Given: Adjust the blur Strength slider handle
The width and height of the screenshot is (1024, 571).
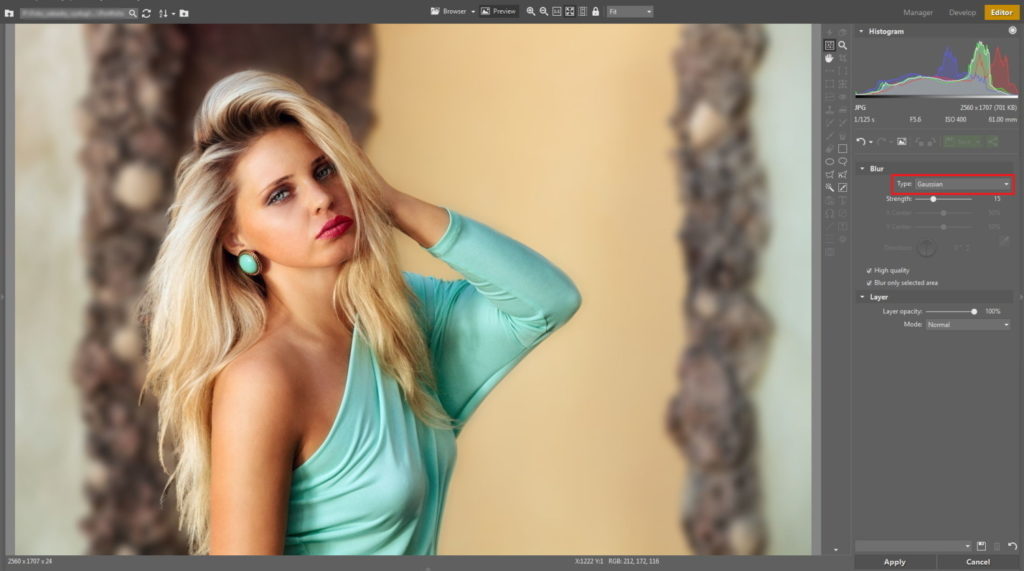Looking at the screenshot, I should click(x=933, y=199).
